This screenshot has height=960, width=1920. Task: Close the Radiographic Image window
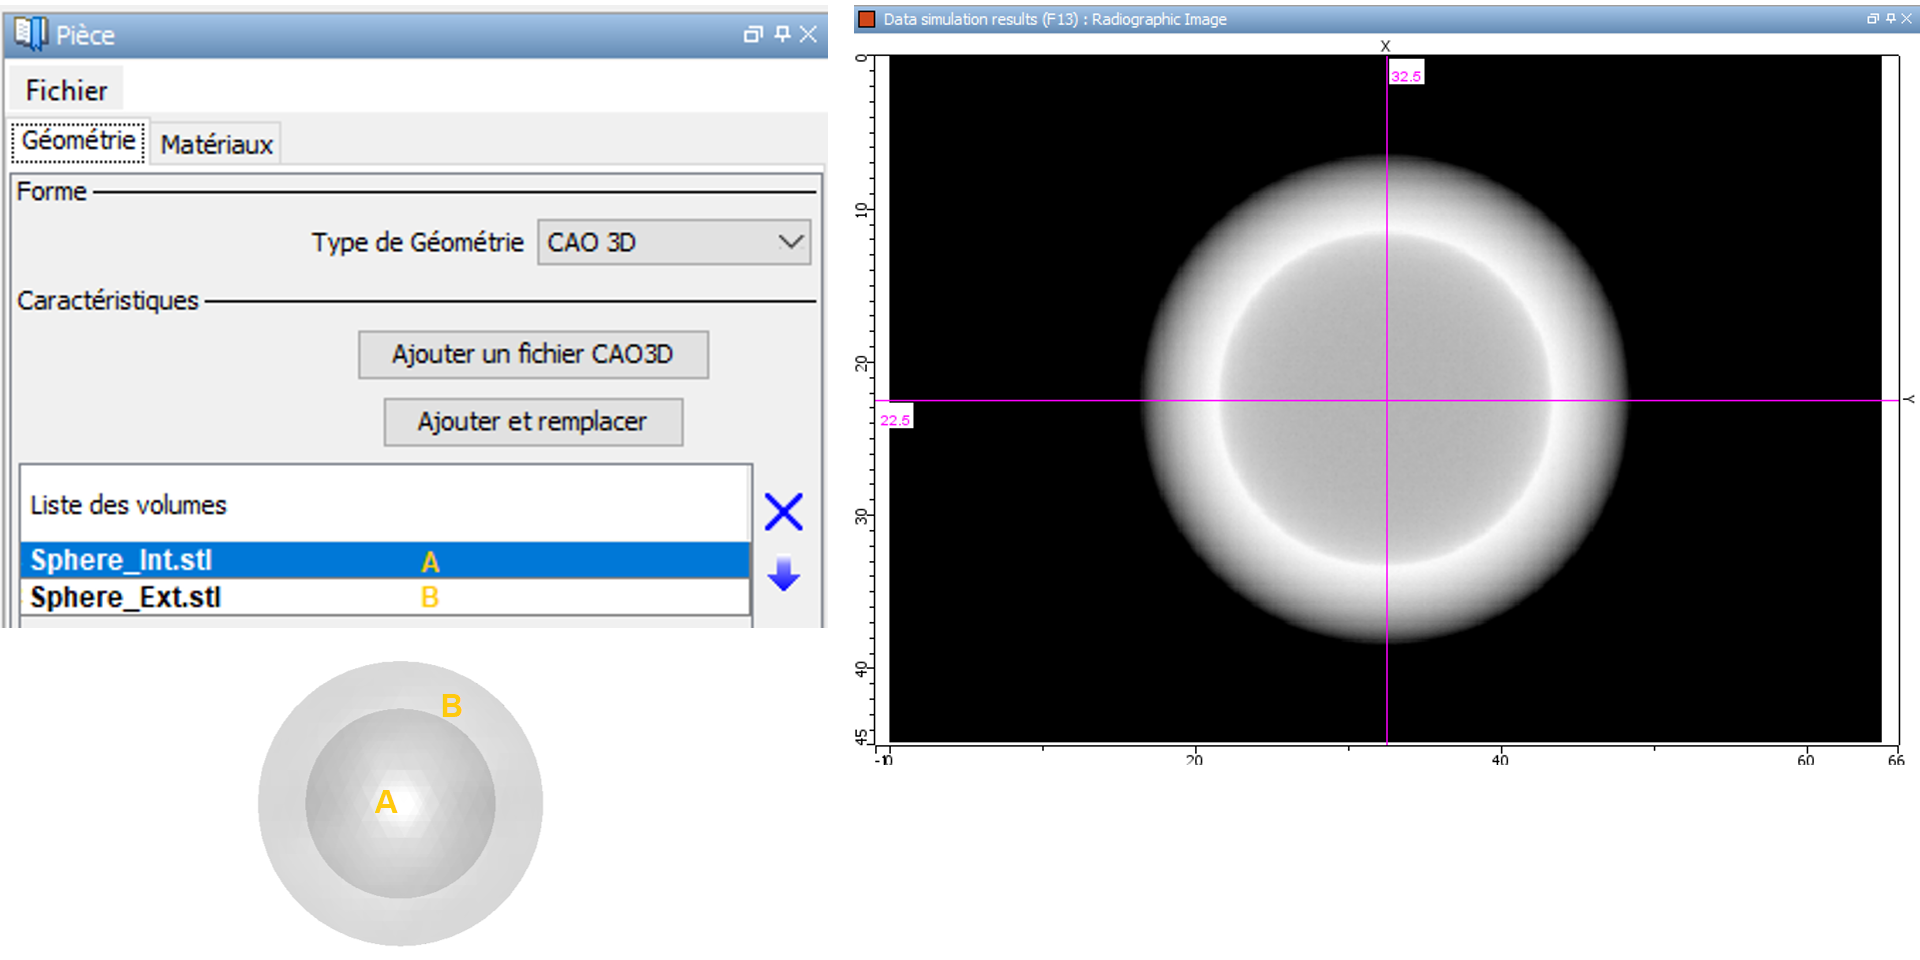(1906, 19)
